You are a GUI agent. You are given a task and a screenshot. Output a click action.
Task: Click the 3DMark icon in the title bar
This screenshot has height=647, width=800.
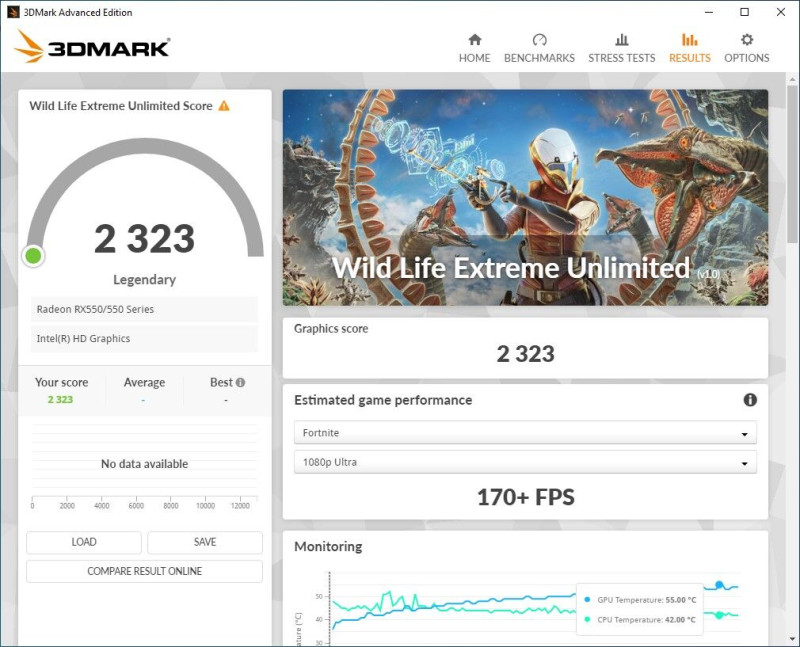click(x=13, y=12)
